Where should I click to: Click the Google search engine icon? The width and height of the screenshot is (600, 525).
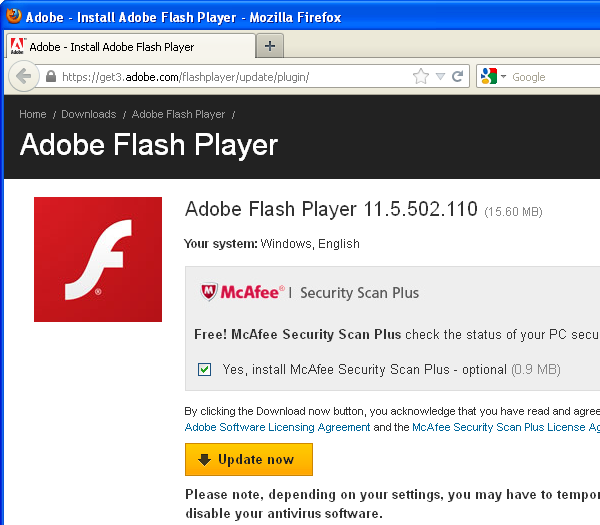point(489,76)
